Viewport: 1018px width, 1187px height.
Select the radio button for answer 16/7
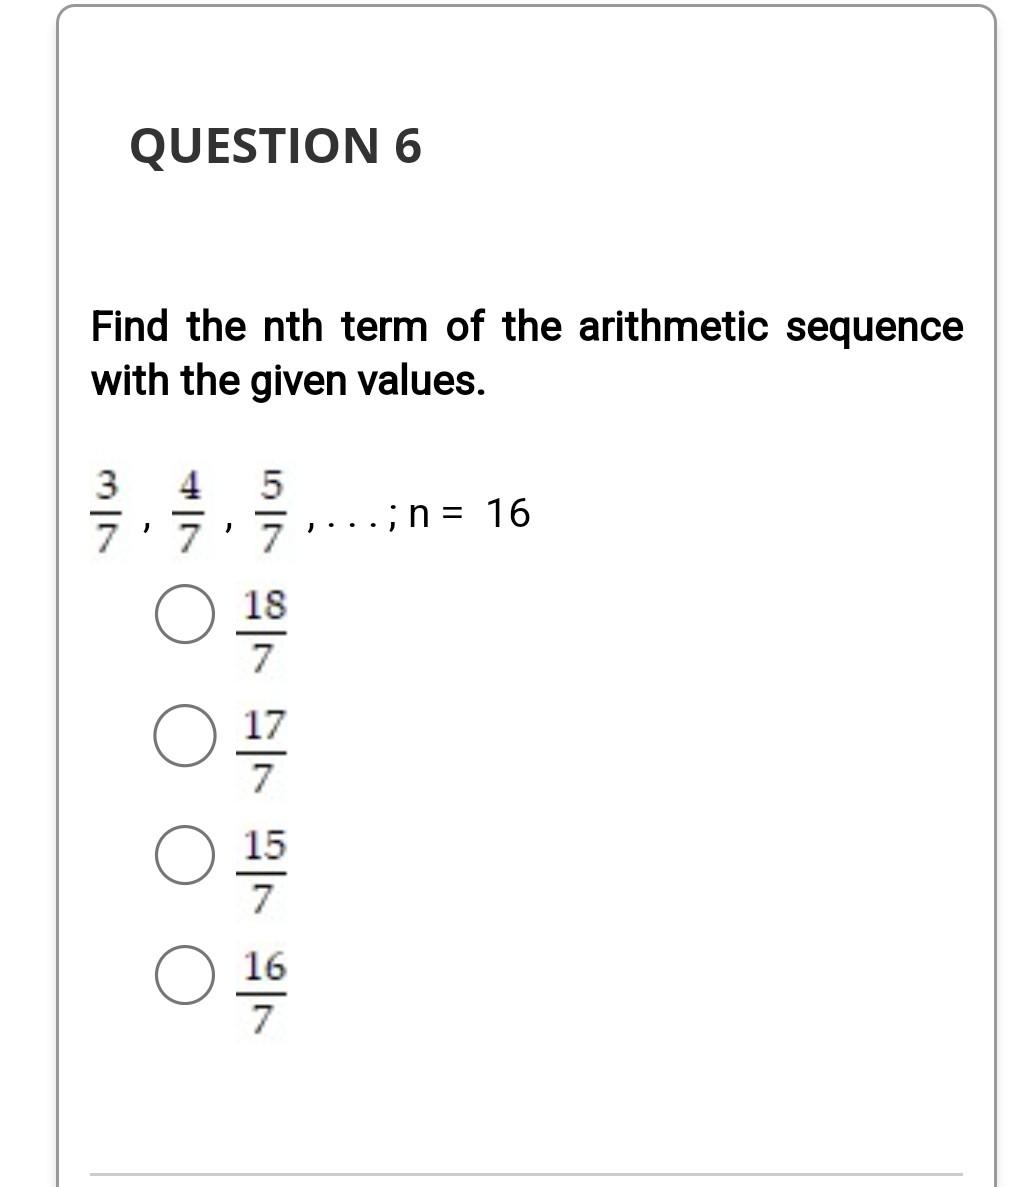tap(184, 975)
